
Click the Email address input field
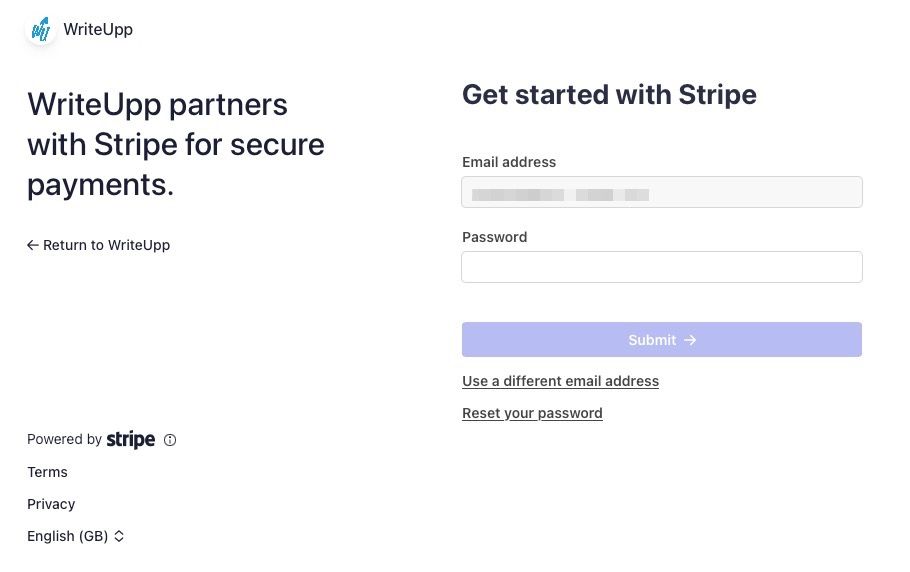(661, 192)
